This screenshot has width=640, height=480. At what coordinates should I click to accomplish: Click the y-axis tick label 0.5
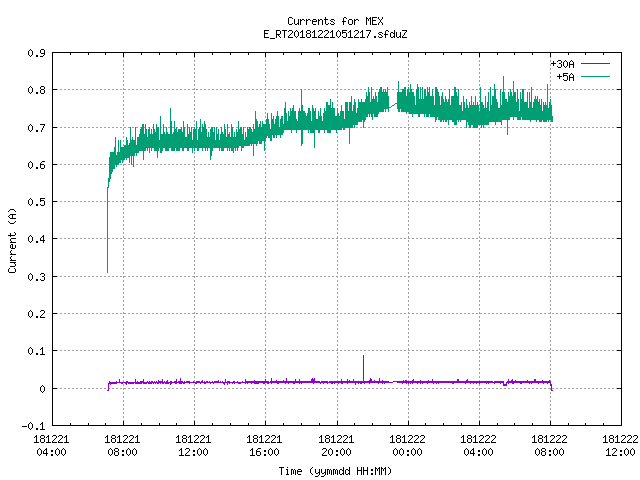(x=36, y=202)
